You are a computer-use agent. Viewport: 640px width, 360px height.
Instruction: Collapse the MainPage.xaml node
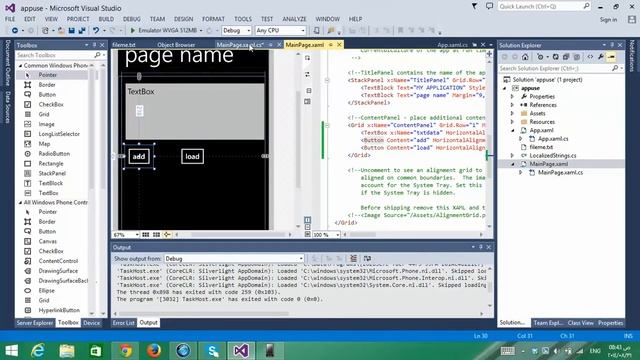pyautogui.click(x=513, y=164)
